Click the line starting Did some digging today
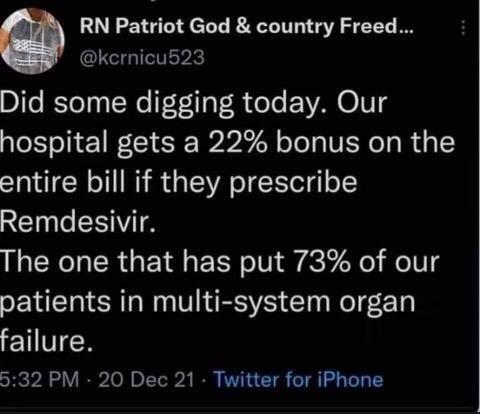The height and width of the screenshot is (414, 480). 193,104
